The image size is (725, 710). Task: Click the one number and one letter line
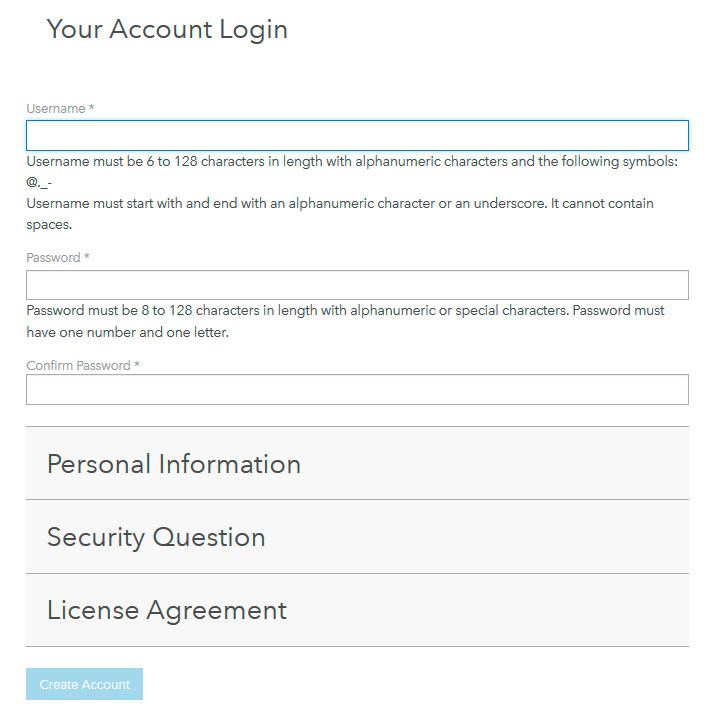click(128, 332)
